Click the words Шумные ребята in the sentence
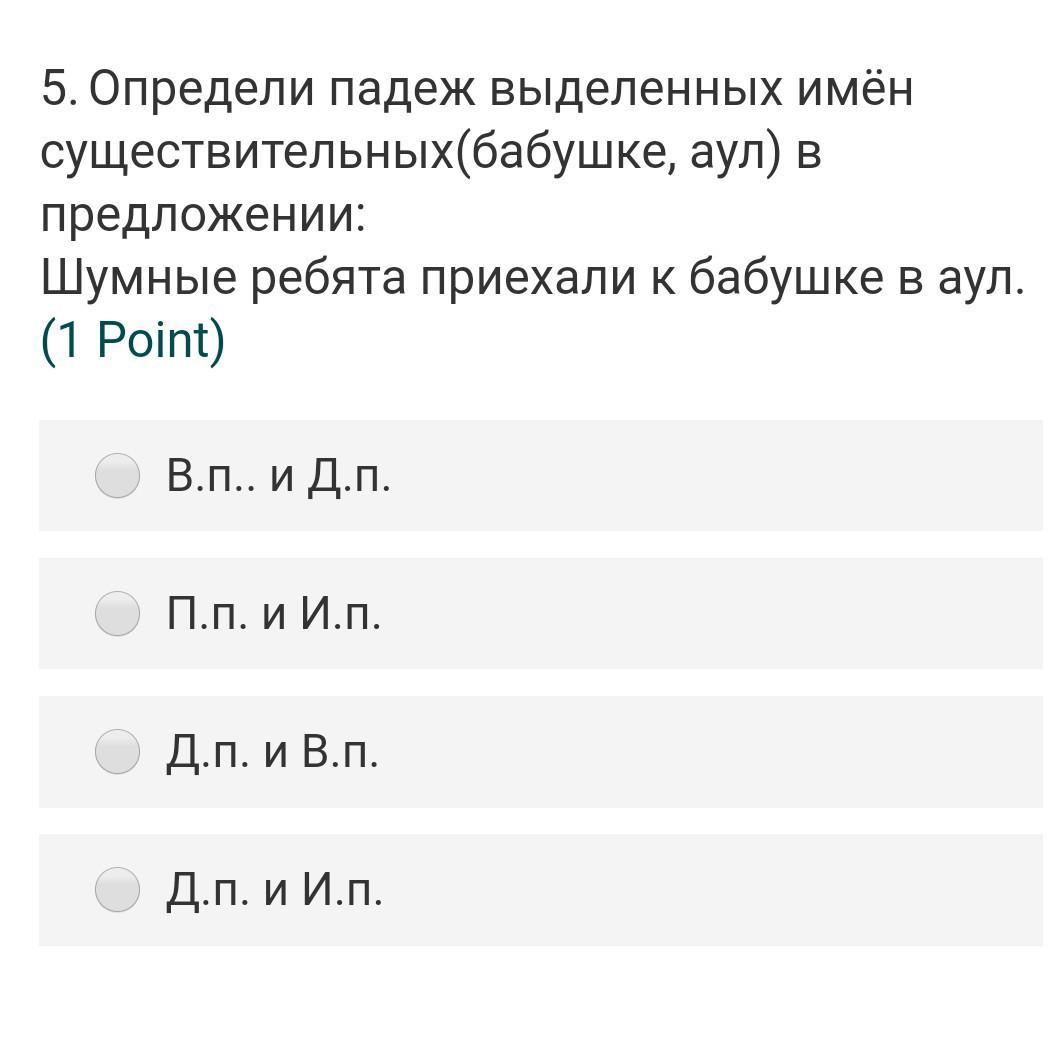 (x=223, y=279)
